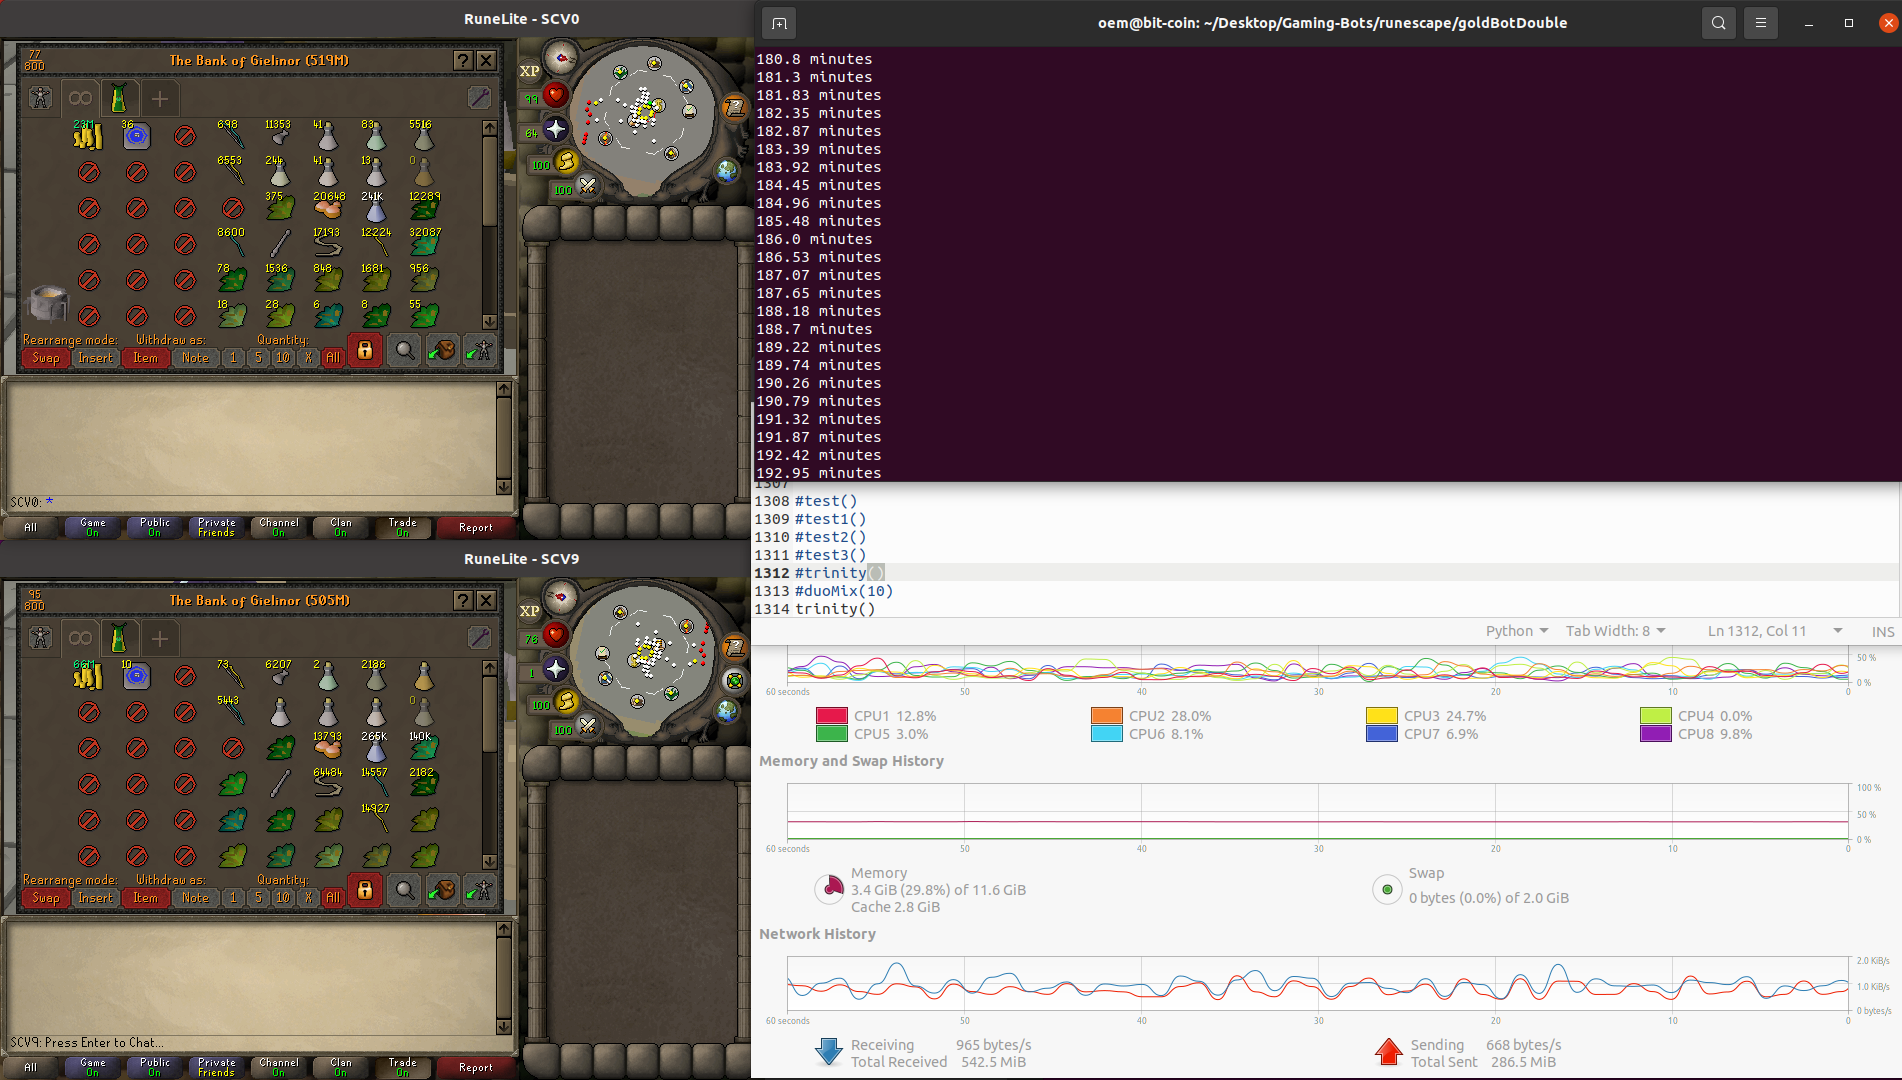Open bank help question mark in SCV0

[x=462, y=60]
